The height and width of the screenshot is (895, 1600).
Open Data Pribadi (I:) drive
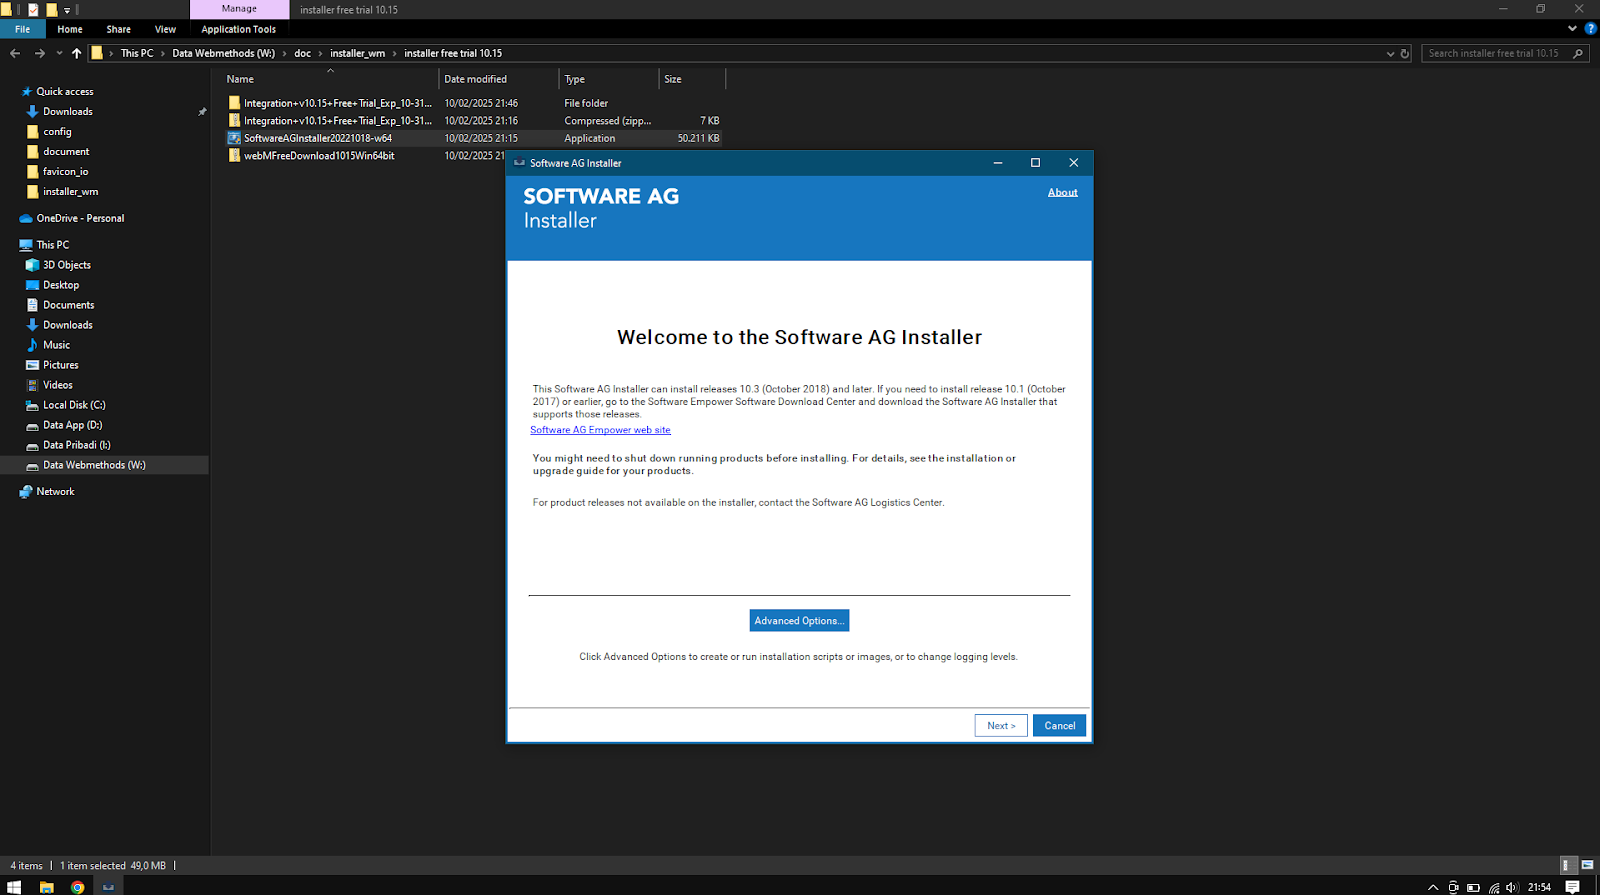coord(76,445)
